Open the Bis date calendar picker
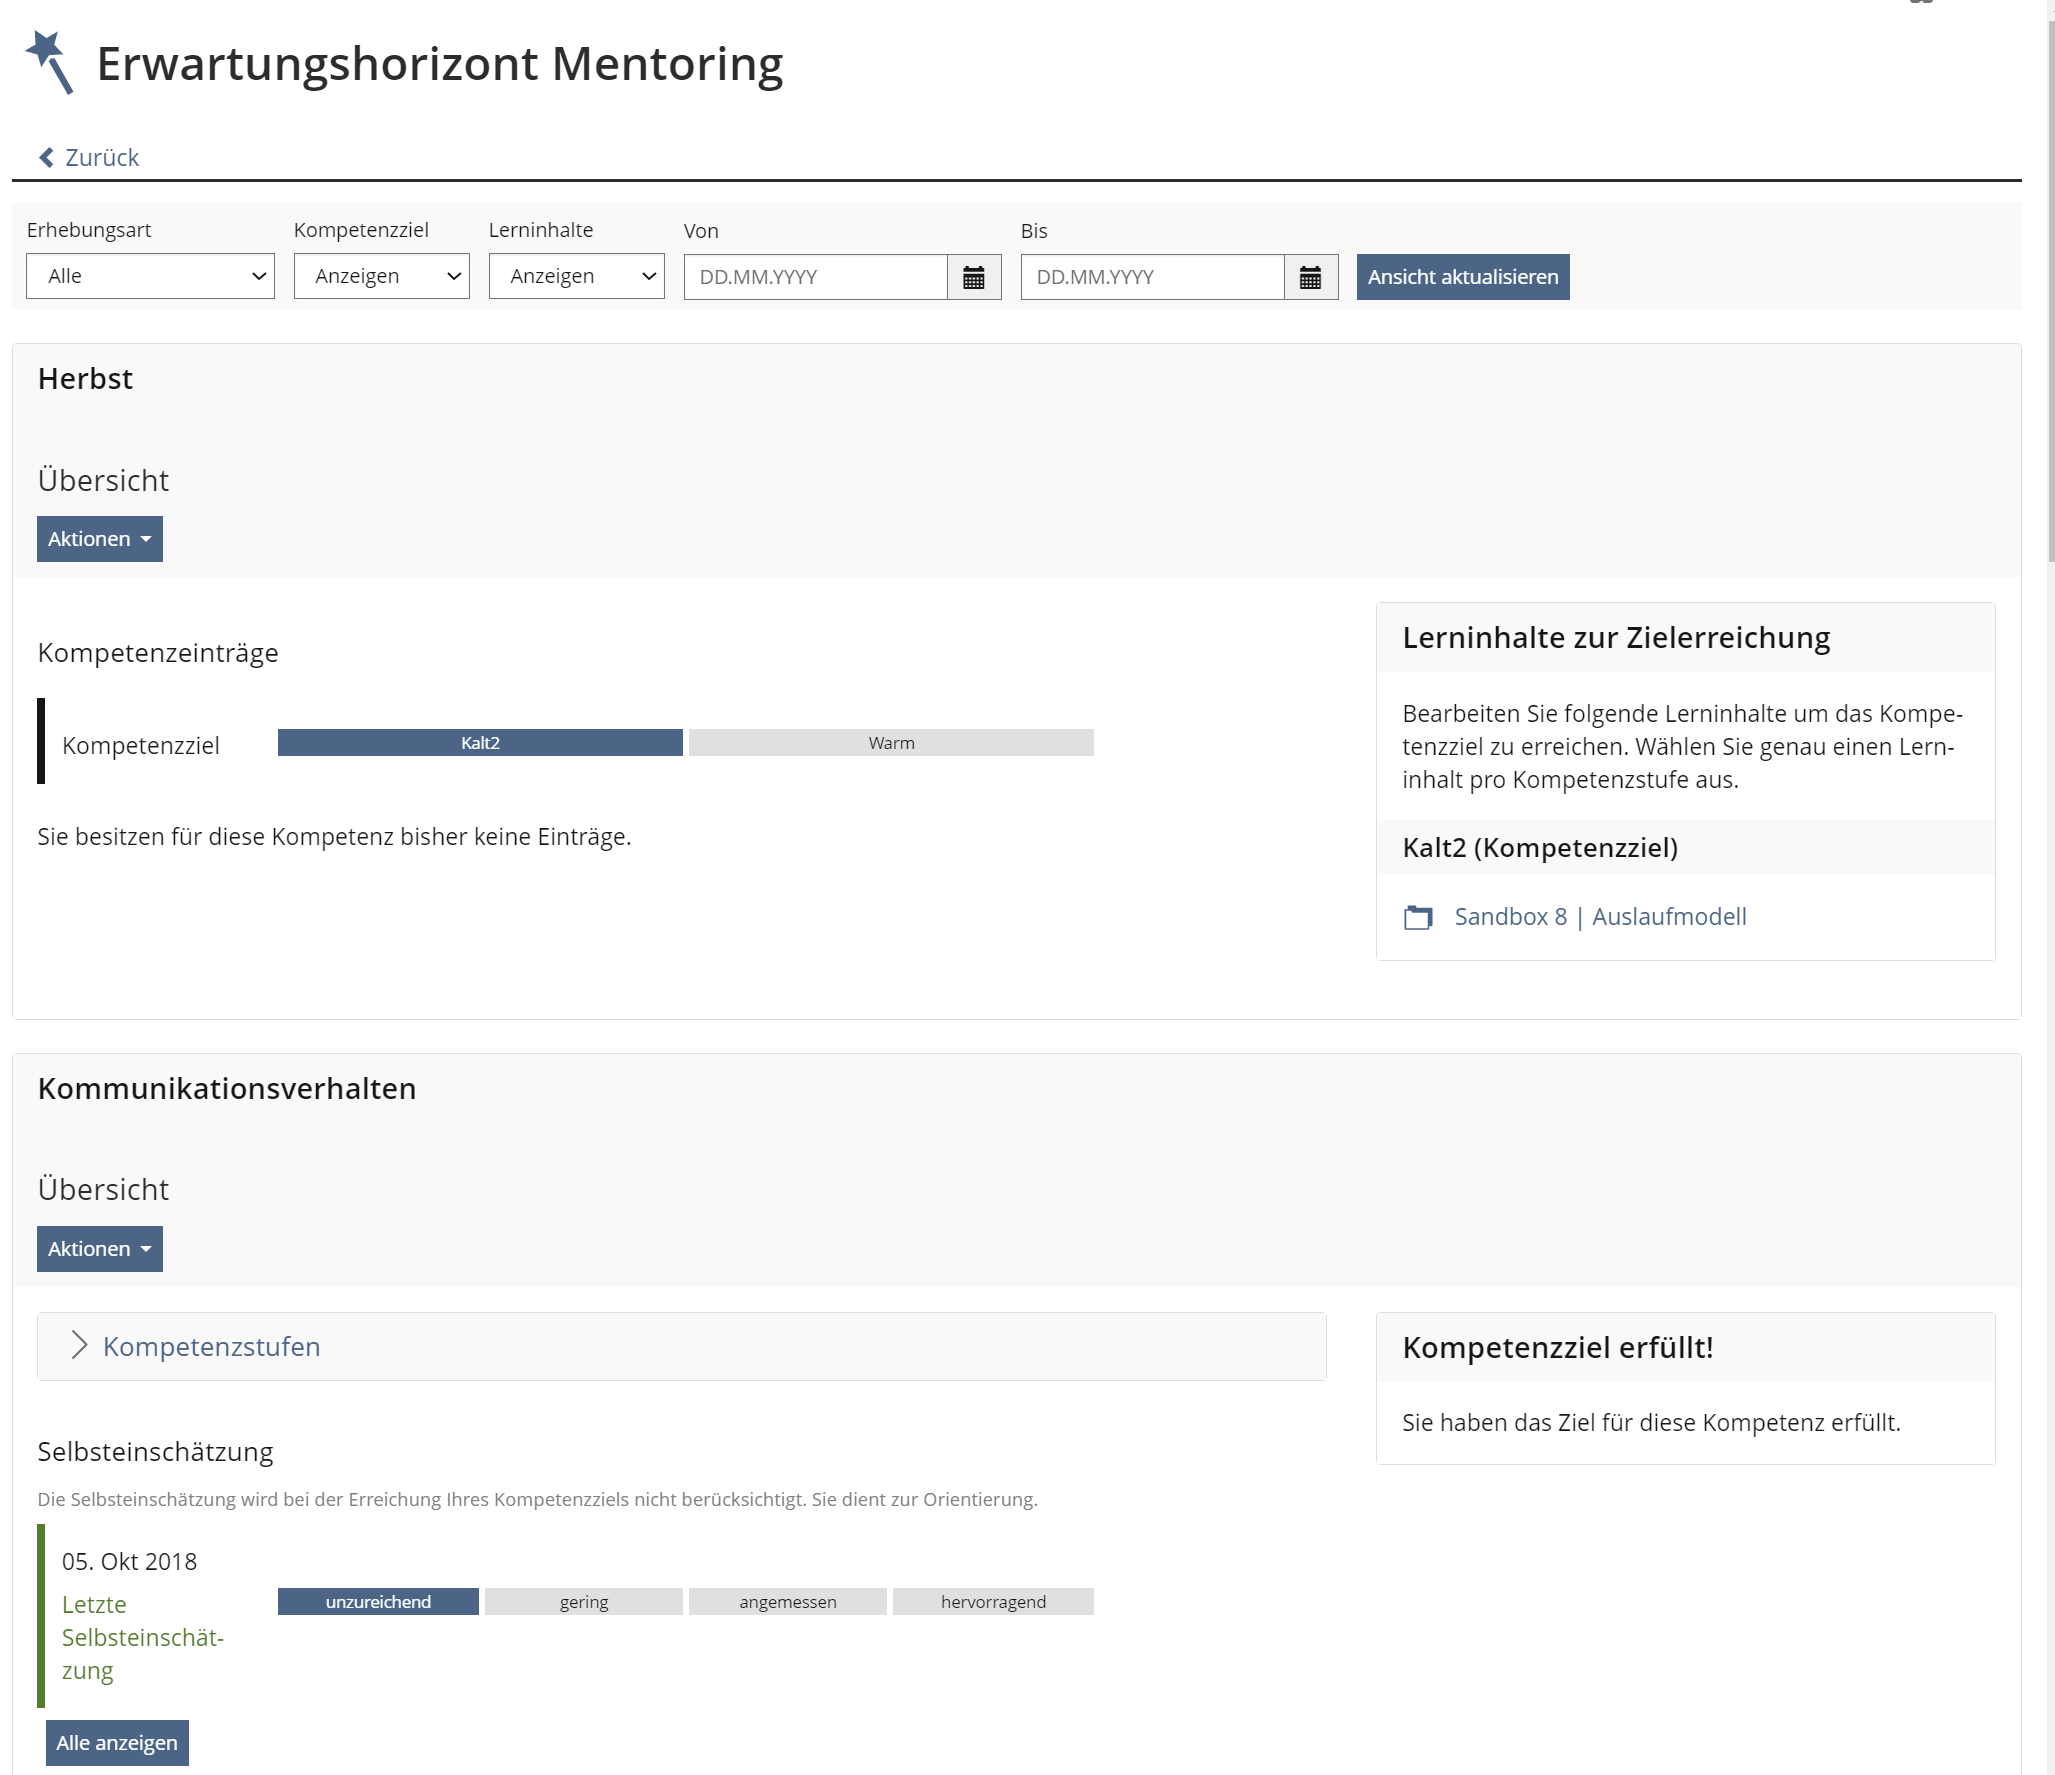This screenshot has height=1775, width=2055. (x=1310, y=277)
